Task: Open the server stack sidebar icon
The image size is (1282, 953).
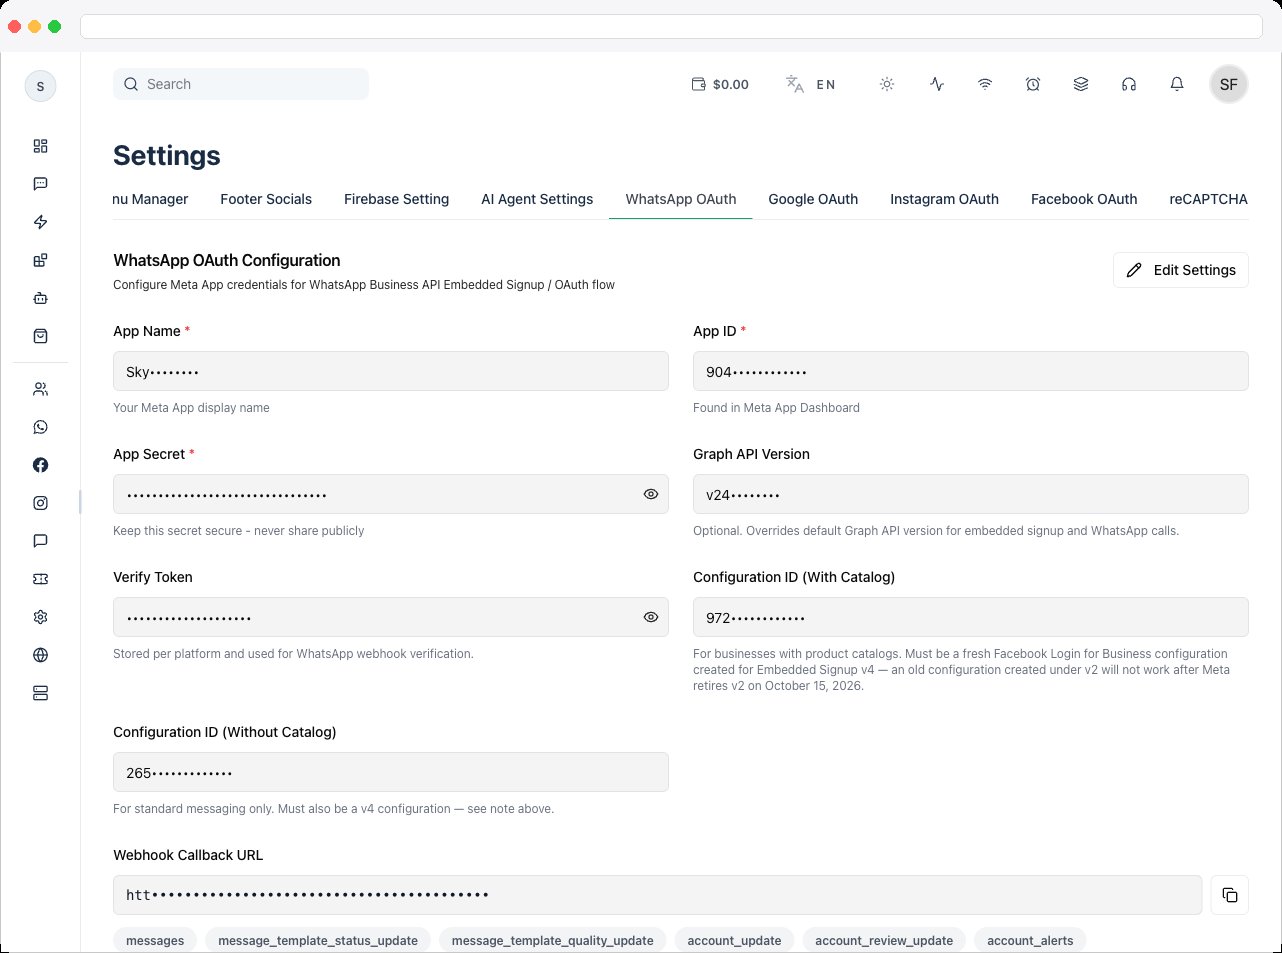Action: (40, 693)
